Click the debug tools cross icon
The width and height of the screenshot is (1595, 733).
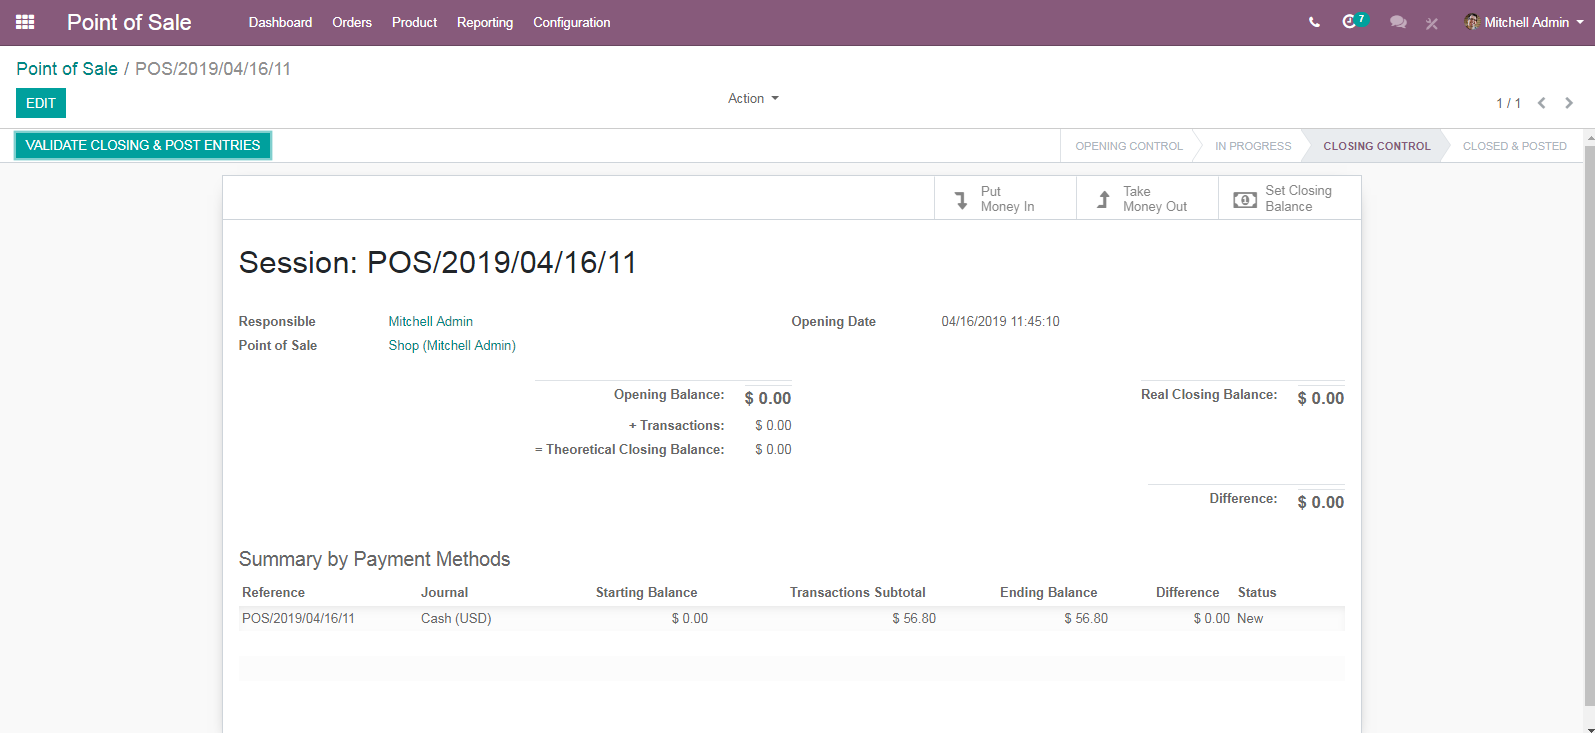click(x=1432, y=23)
